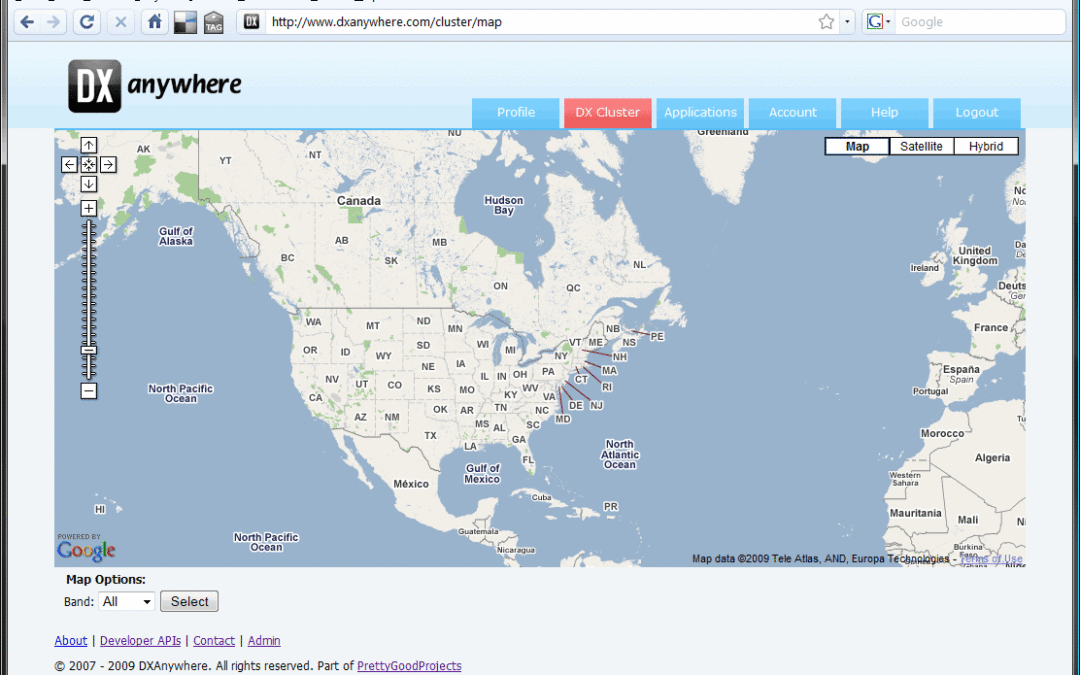Bookmark page with the star icon
1080x675 pixels.
point(826,22)
